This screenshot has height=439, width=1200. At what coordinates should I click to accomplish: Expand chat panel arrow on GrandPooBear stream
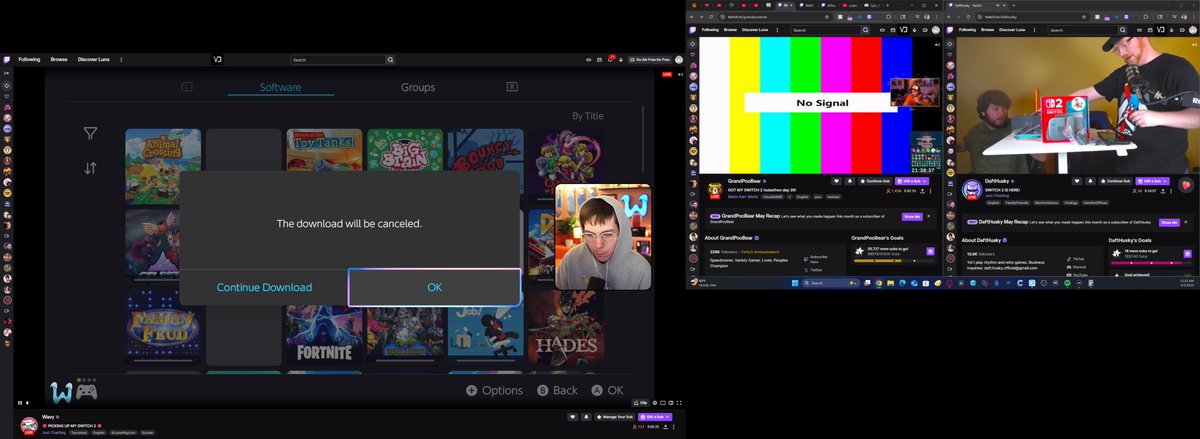click(x=938, y=45)
